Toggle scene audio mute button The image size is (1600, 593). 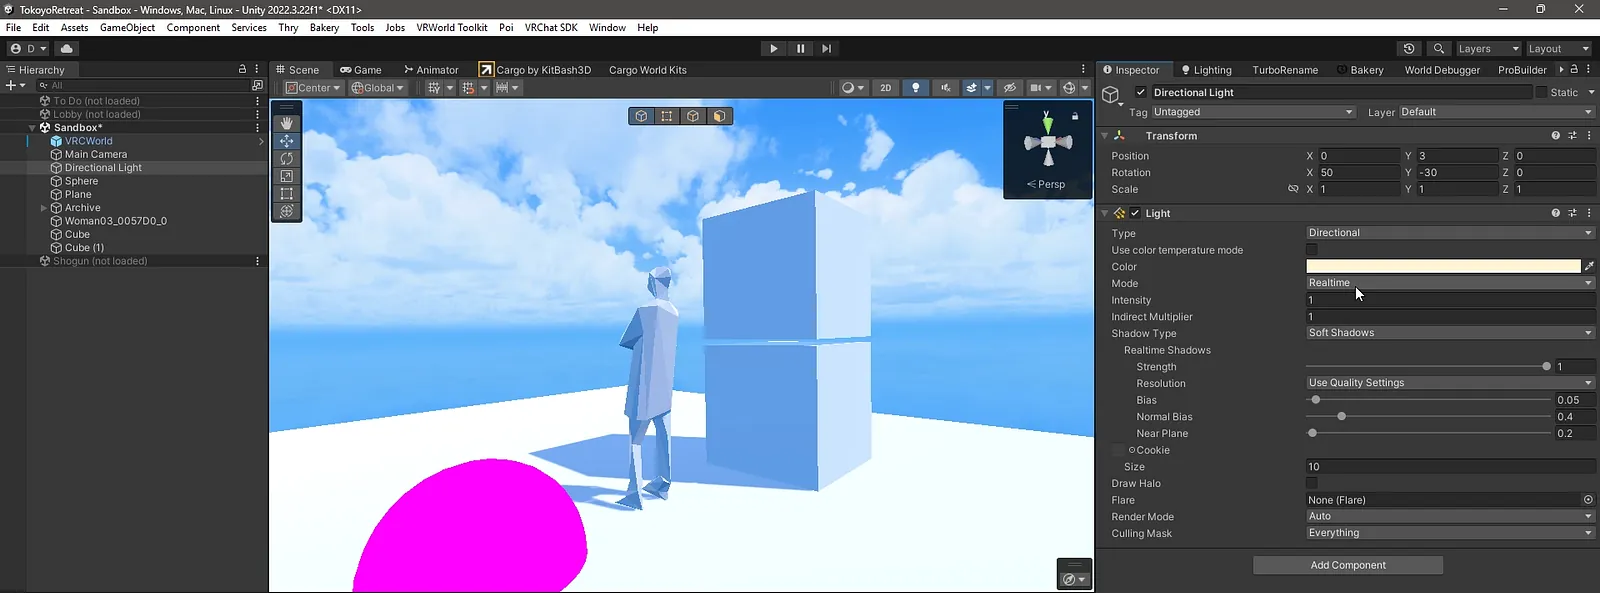pyautogui.click(x=945, y=87)
